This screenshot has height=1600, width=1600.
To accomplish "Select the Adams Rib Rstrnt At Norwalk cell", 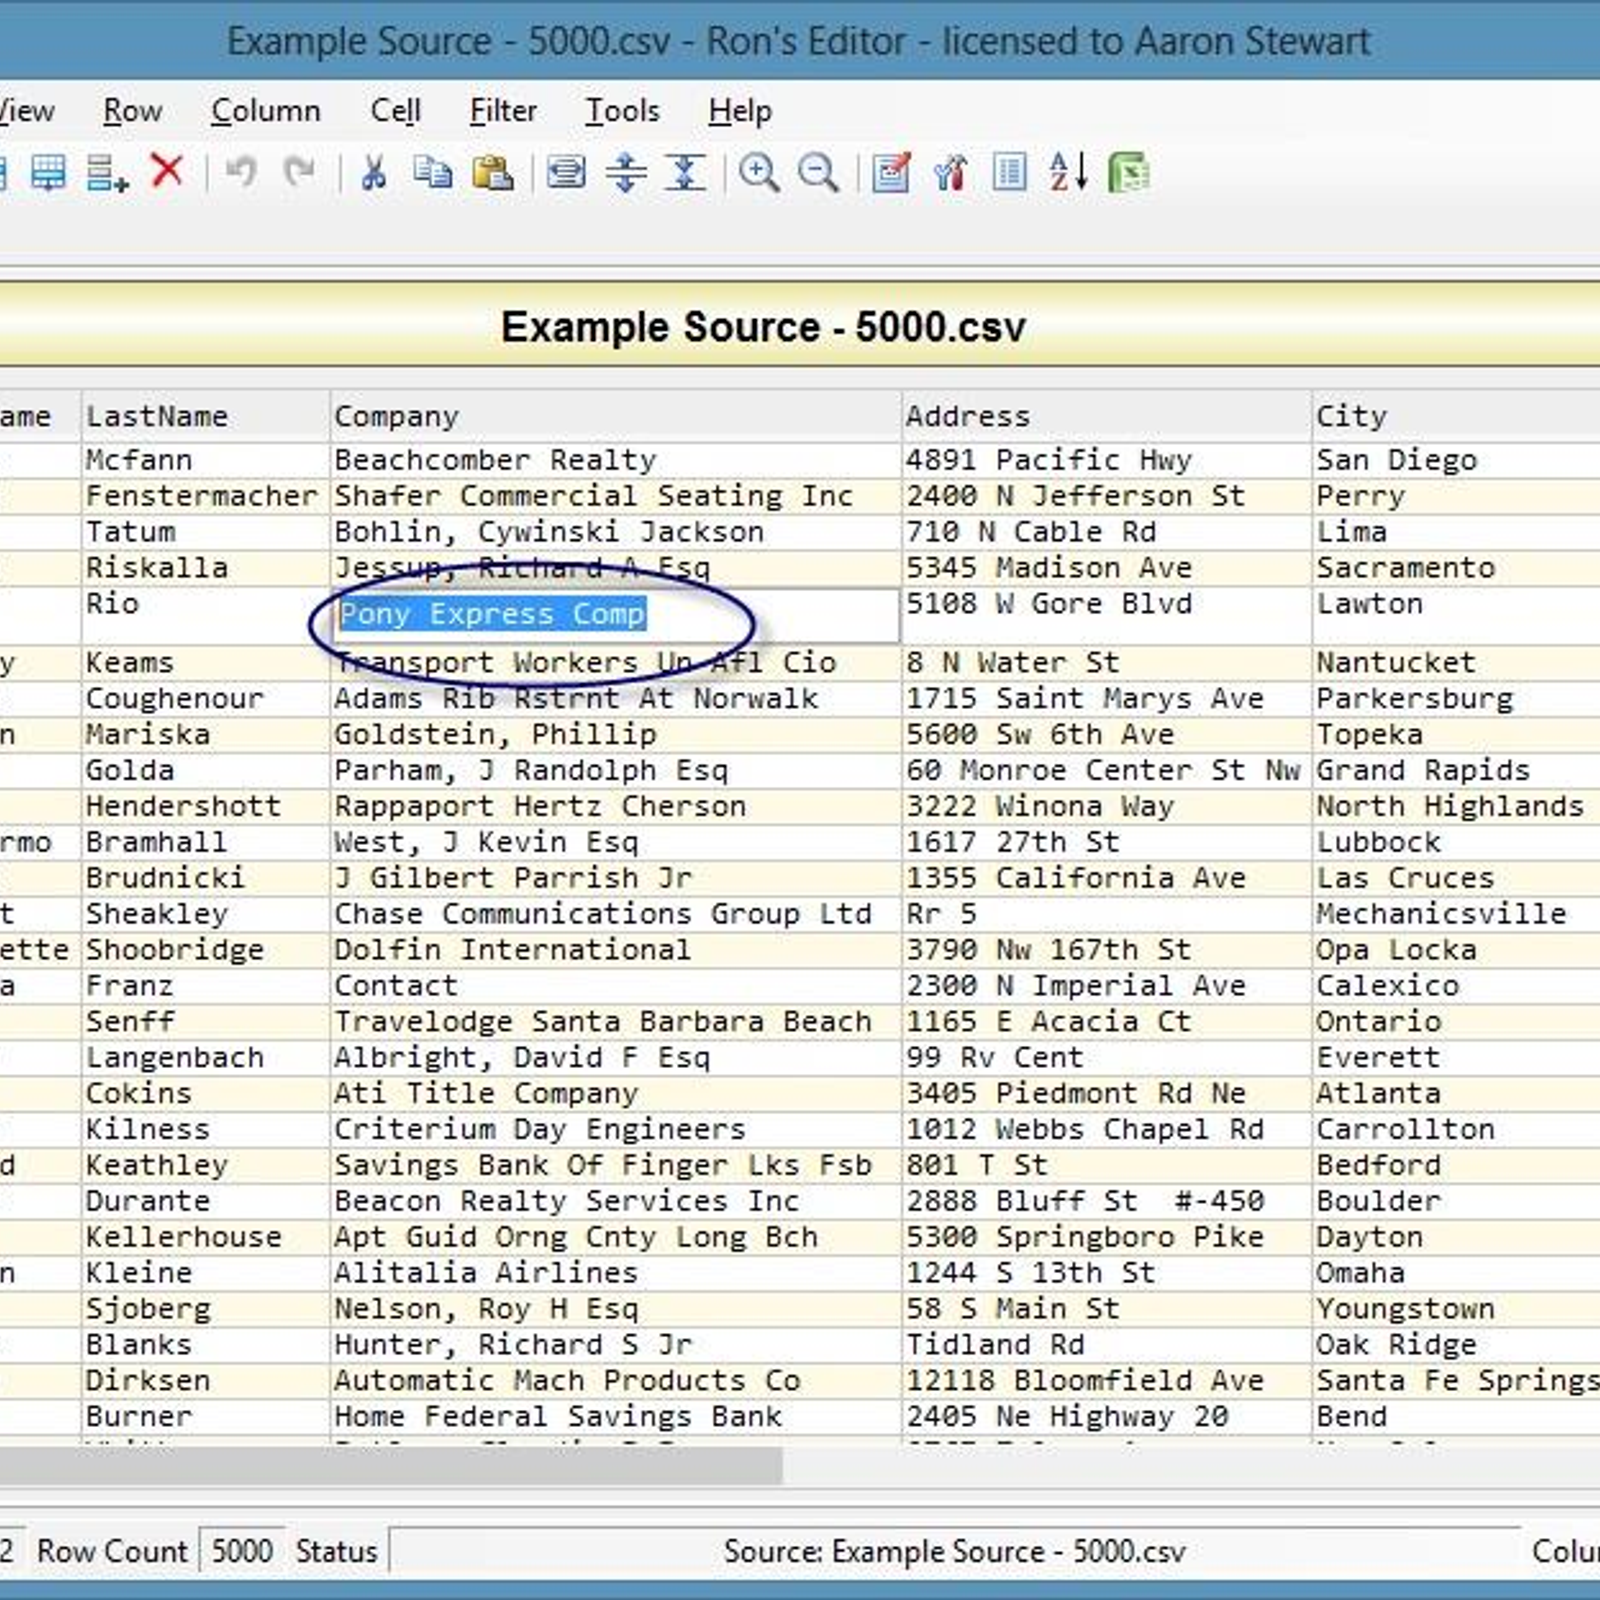I will click(x=615, y=699).
